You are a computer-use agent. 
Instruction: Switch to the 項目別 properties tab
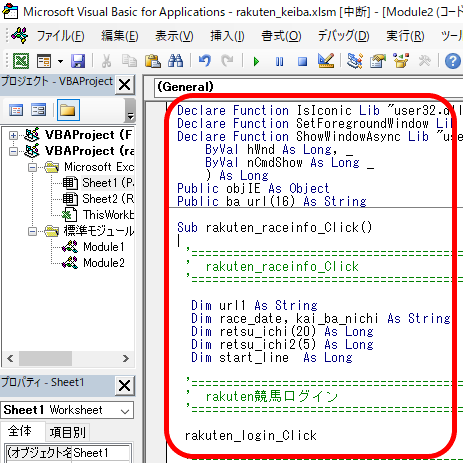coord(67,433)
